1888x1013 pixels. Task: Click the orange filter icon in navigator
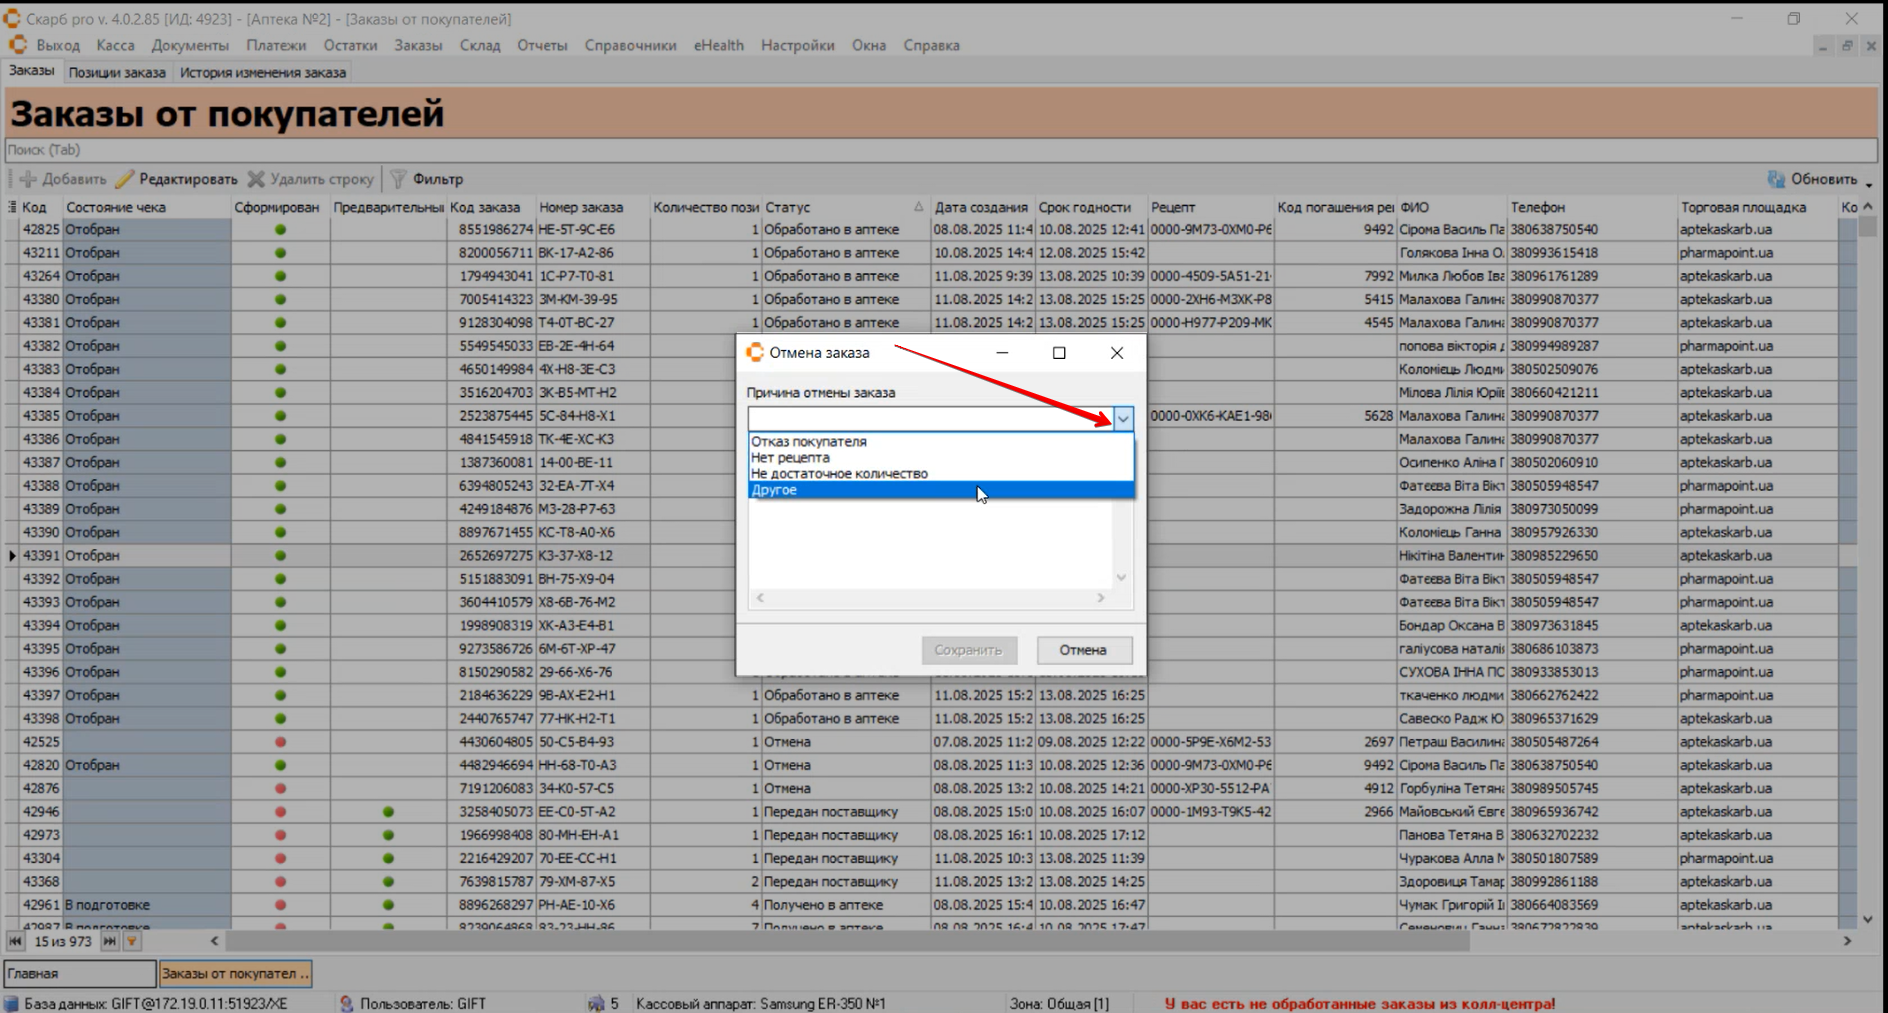[132, 941]
